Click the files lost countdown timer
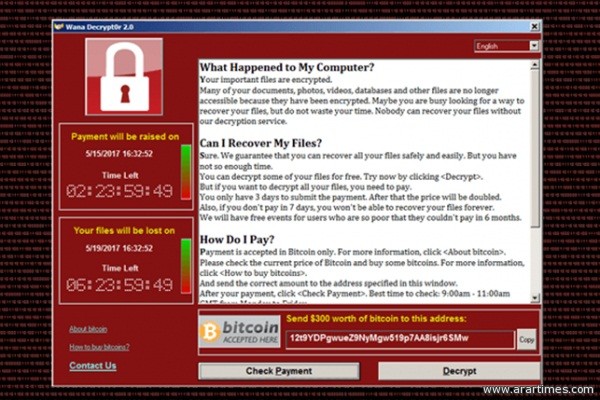This screenshot has width=600, height=400. [119, 285]
